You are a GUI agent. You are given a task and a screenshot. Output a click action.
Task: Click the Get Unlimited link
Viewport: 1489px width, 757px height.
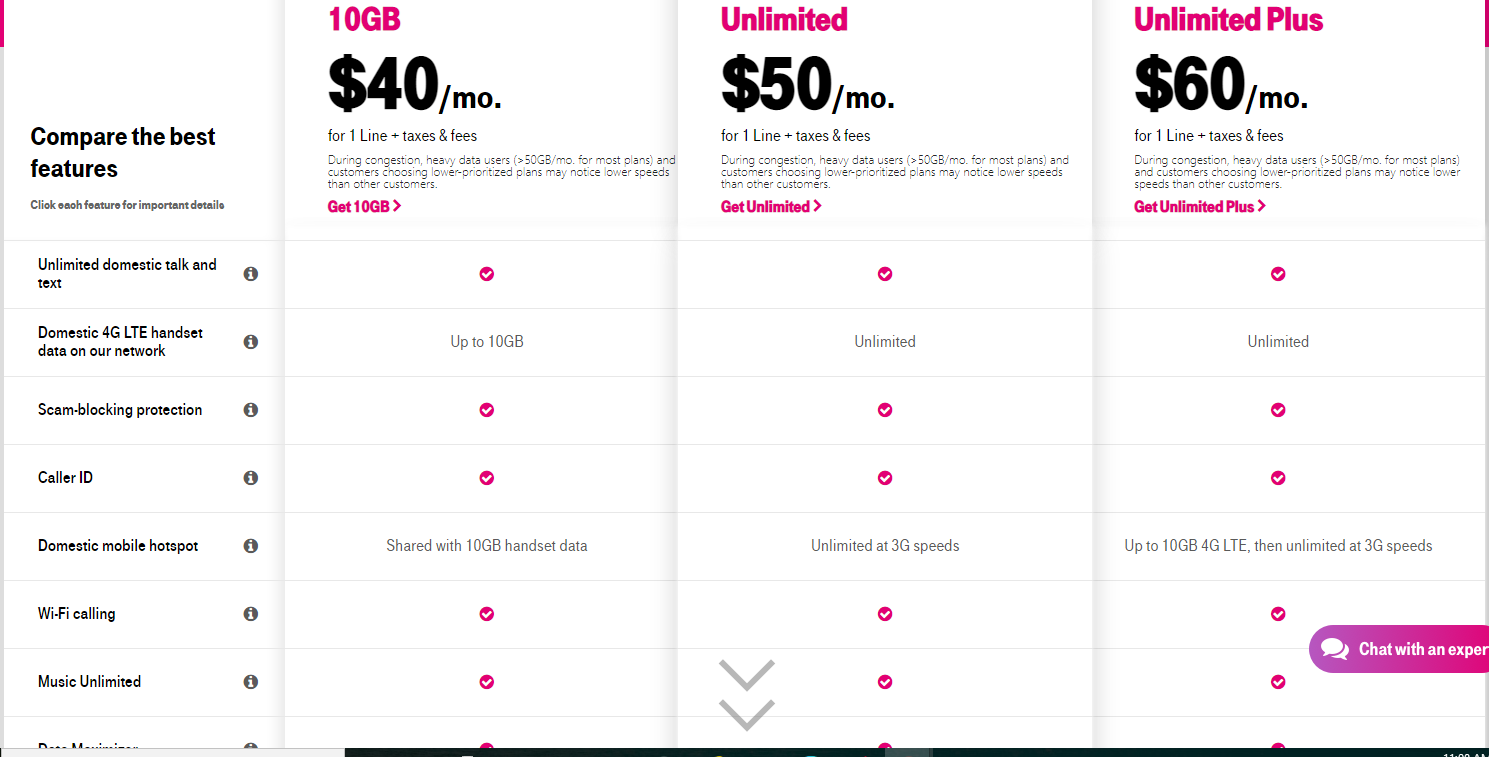click(x=771, y=206)
